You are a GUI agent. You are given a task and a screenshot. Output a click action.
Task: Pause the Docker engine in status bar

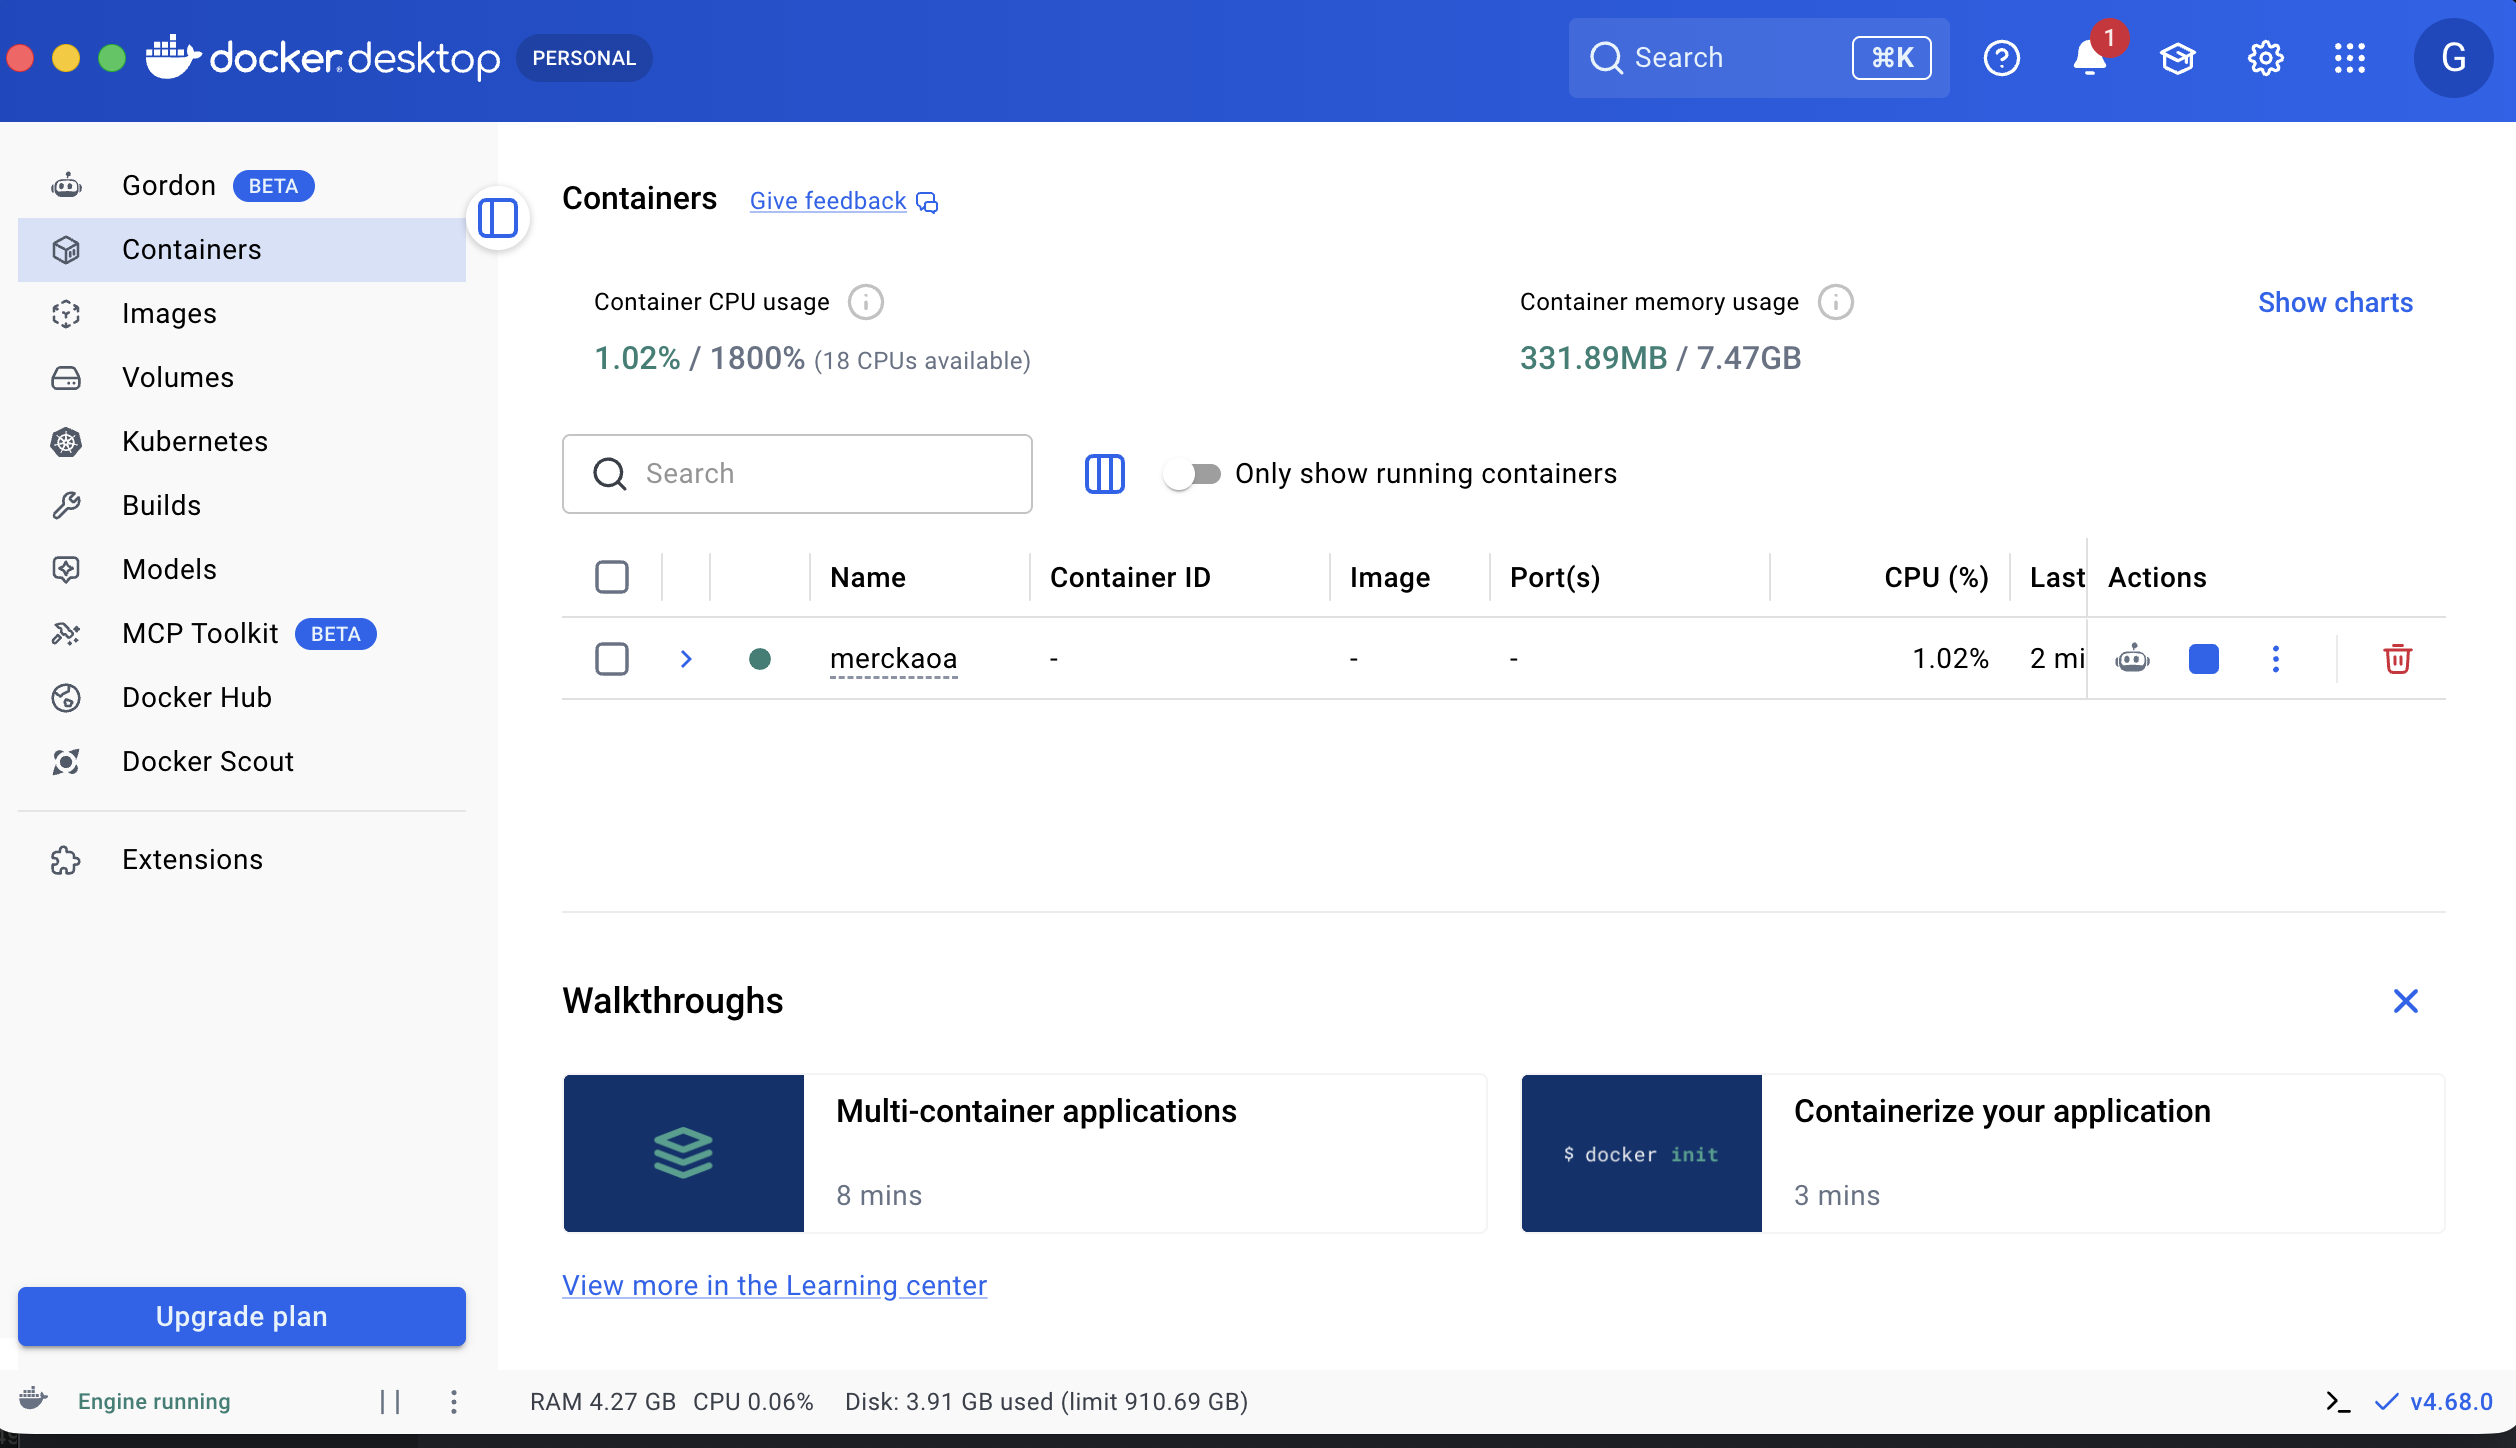[x=390, y=1401]
